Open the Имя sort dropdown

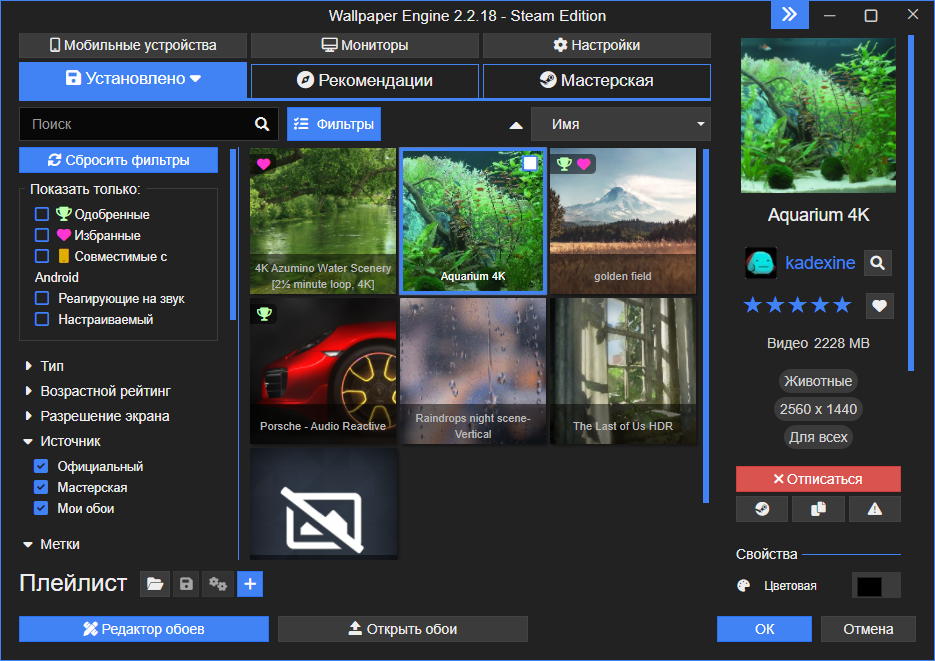click(620, 125)
